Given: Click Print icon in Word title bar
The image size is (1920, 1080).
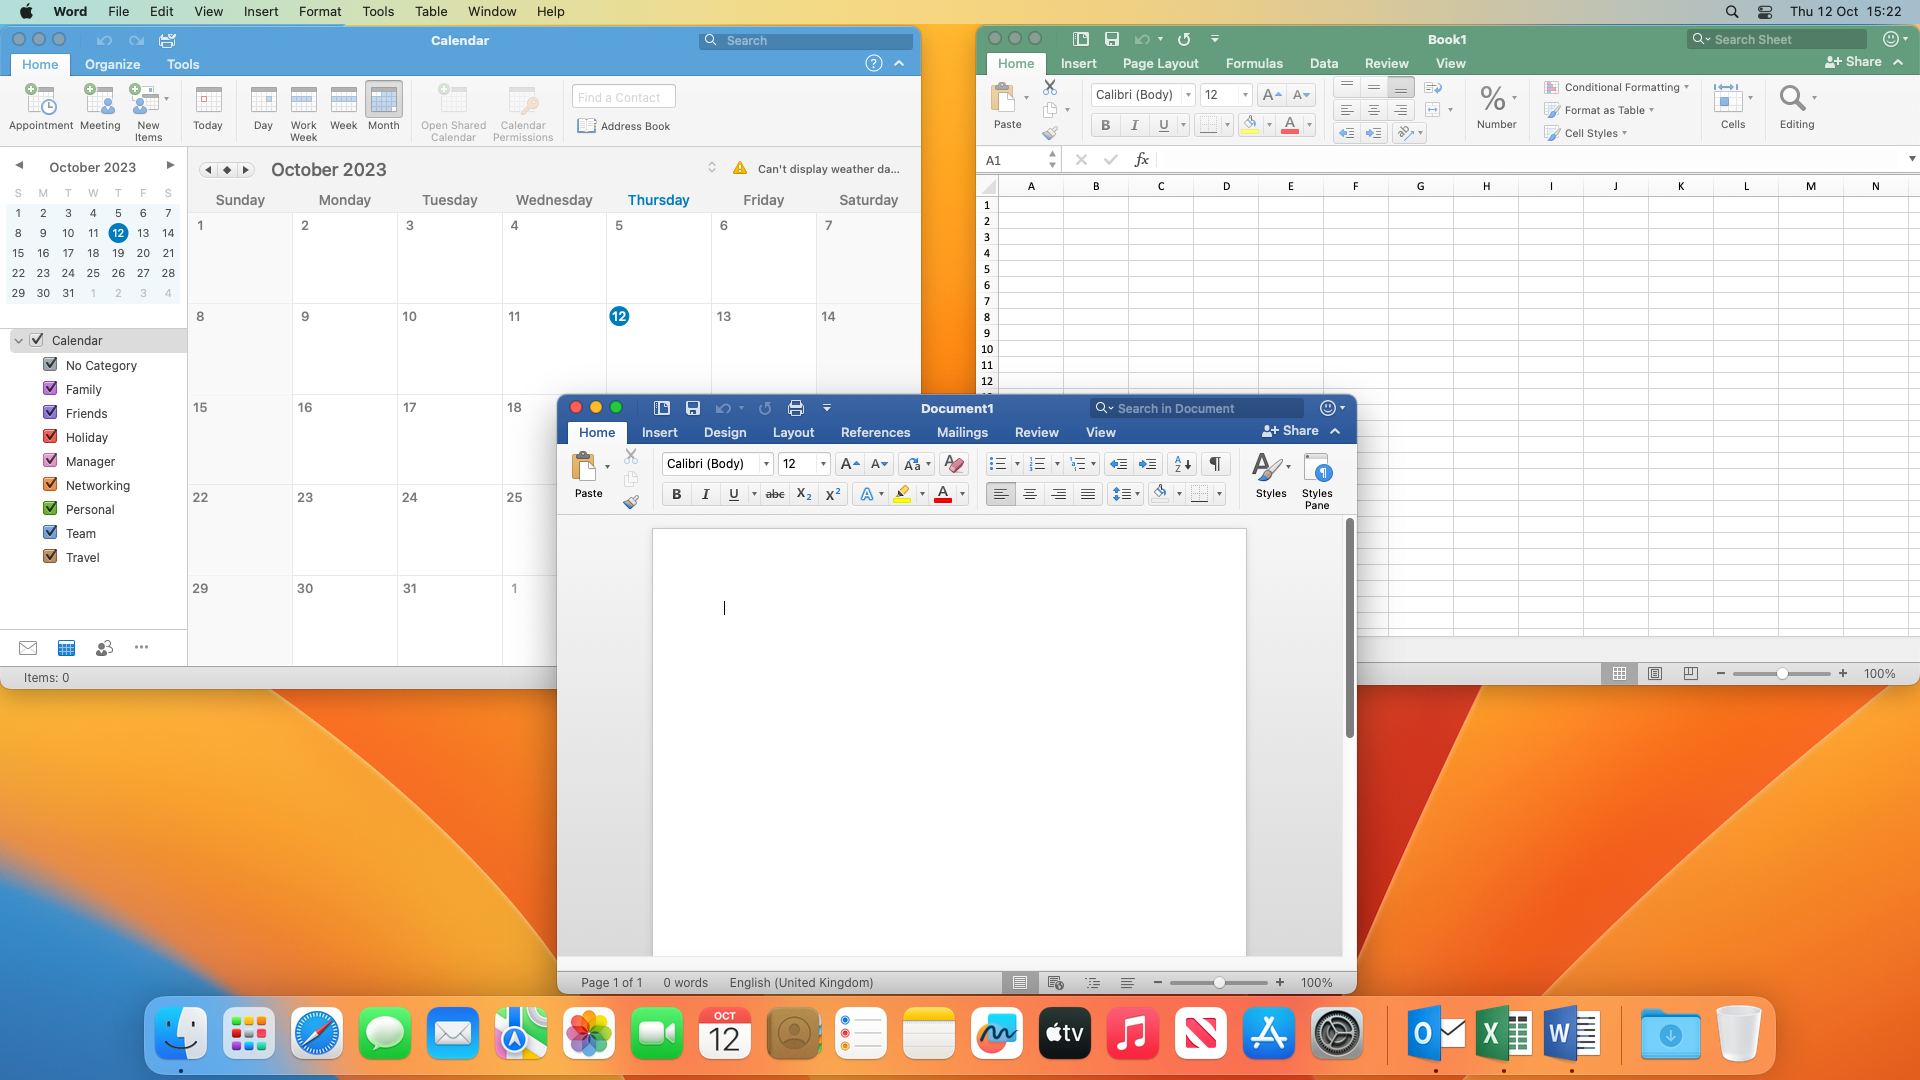Looking at the screenshot, I should pos(796,408).
